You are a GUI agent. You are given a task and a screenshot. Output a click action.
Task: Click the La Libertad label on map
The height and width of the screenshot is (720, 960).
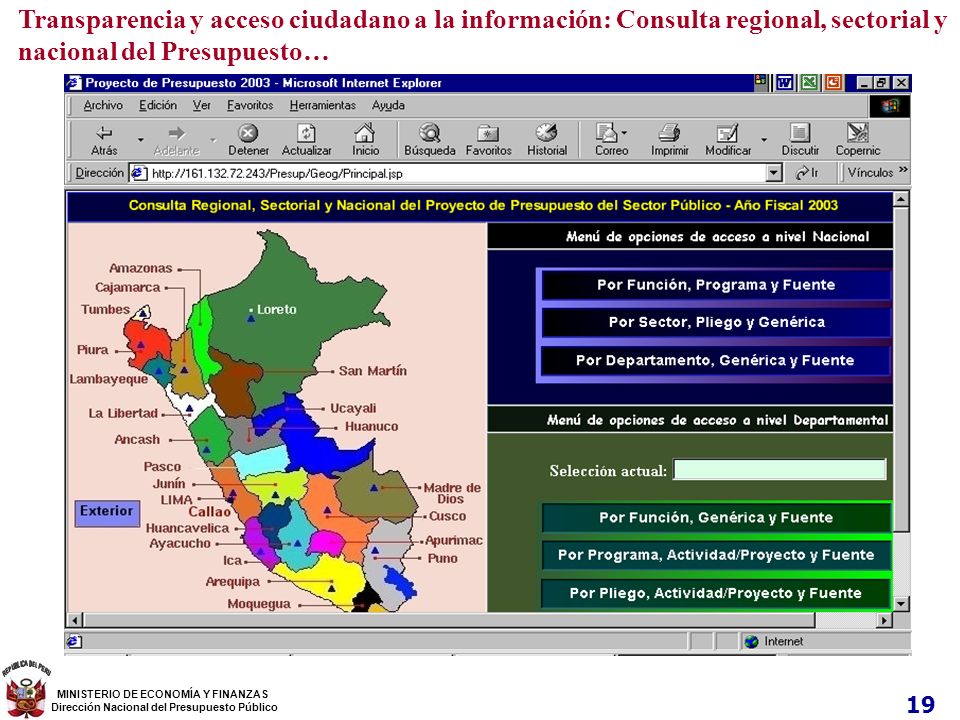click(123, 413)
